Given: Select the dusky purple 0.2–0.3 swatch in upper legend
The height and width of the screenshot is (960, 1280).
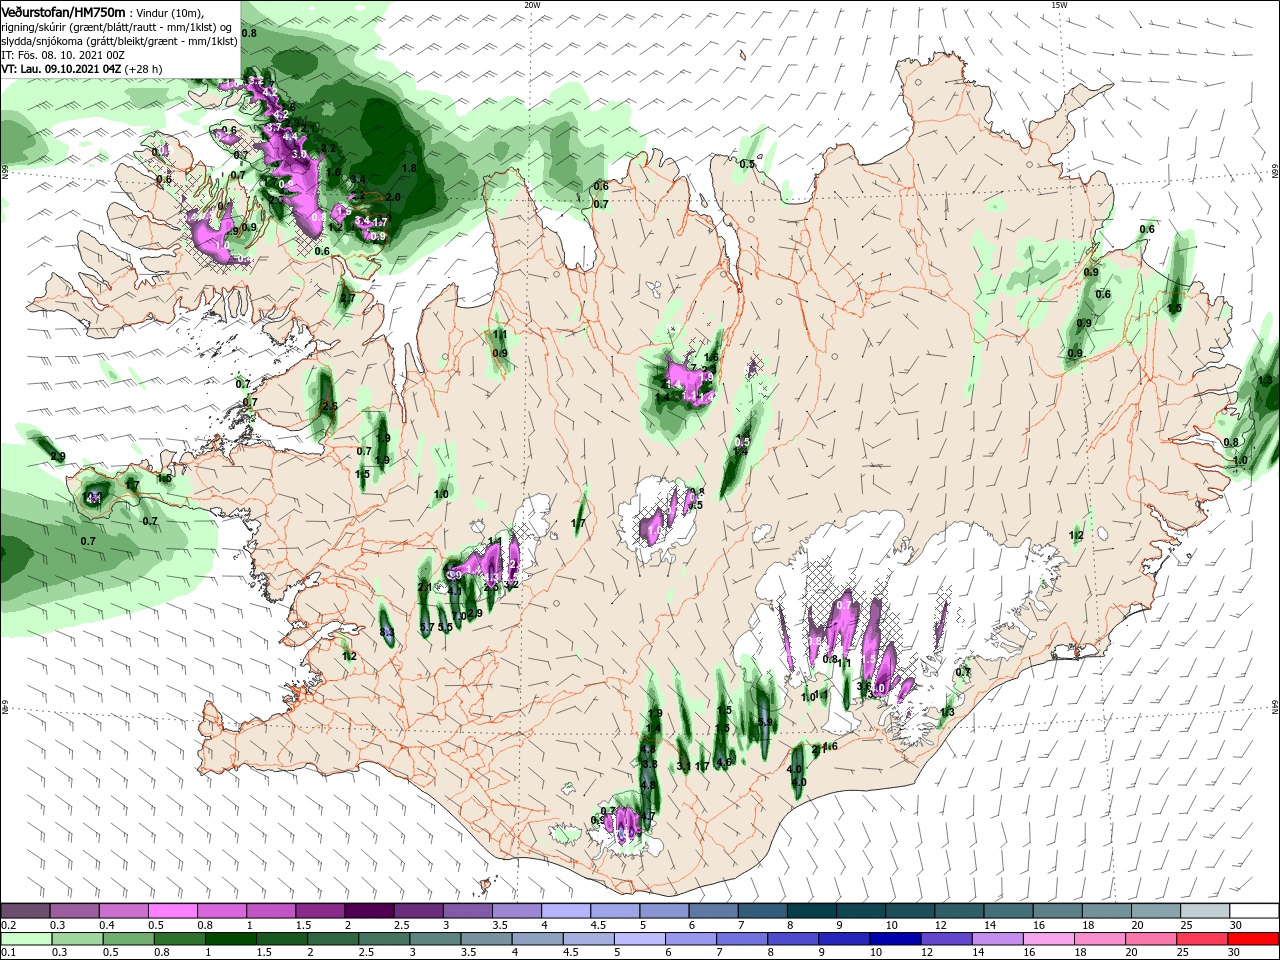Looking at the screenshot, I should 25,911.
